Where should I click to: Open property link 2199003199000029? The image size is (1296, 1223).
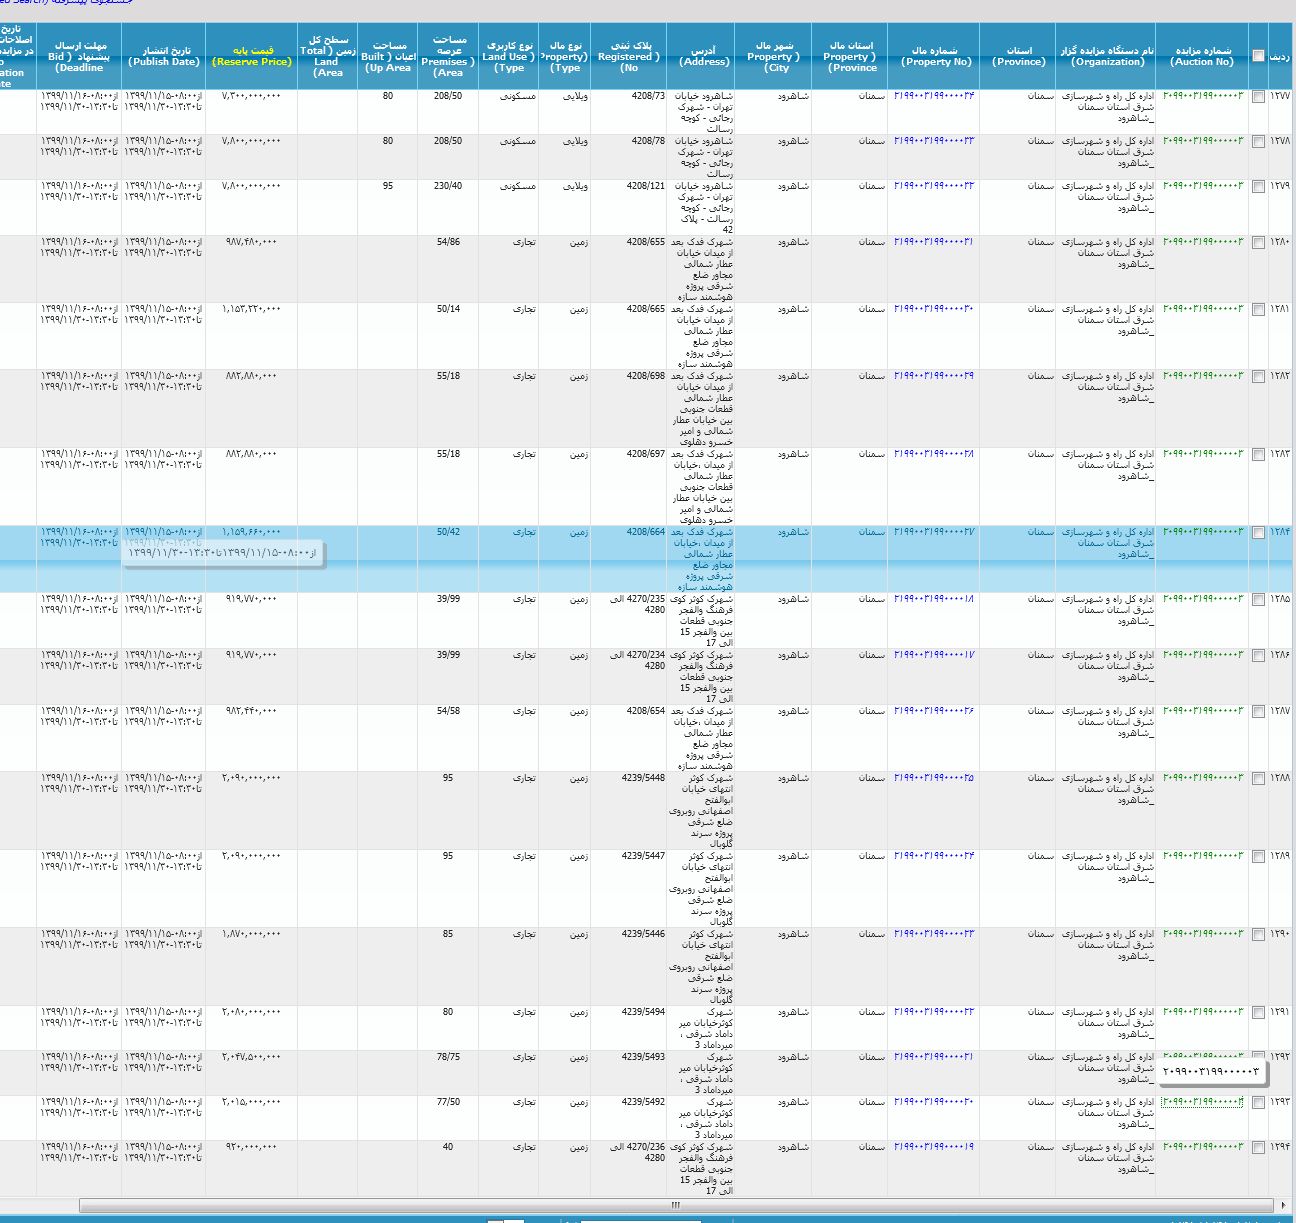point(934,376)
